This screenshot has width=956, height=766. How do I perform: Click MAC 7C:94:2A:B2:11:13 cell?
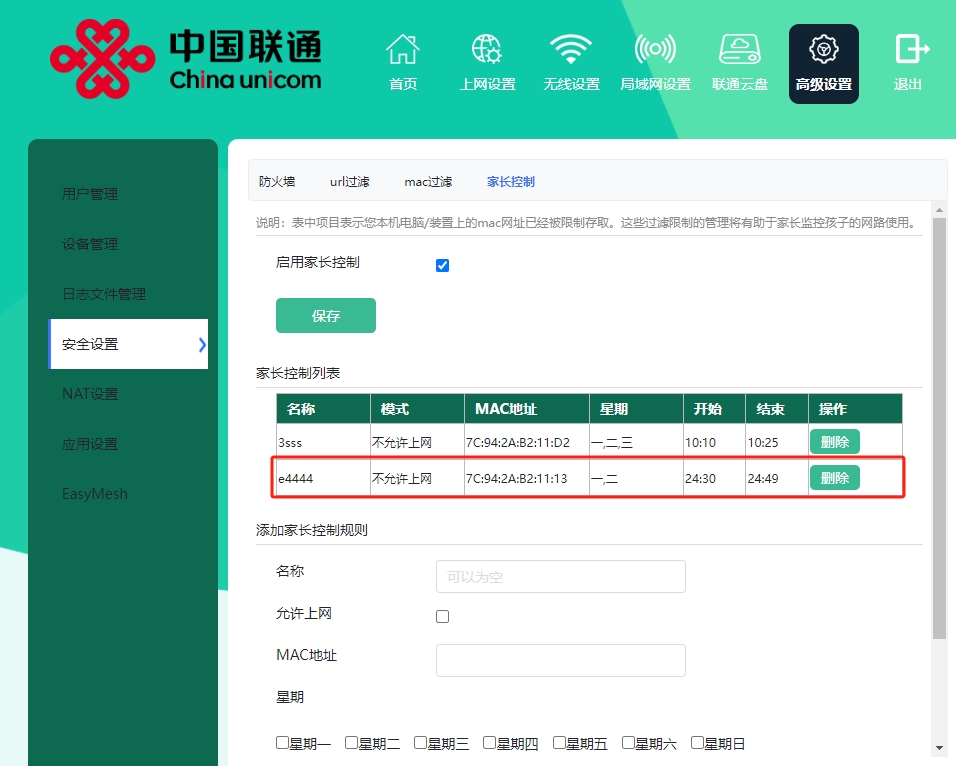(527, 478)
